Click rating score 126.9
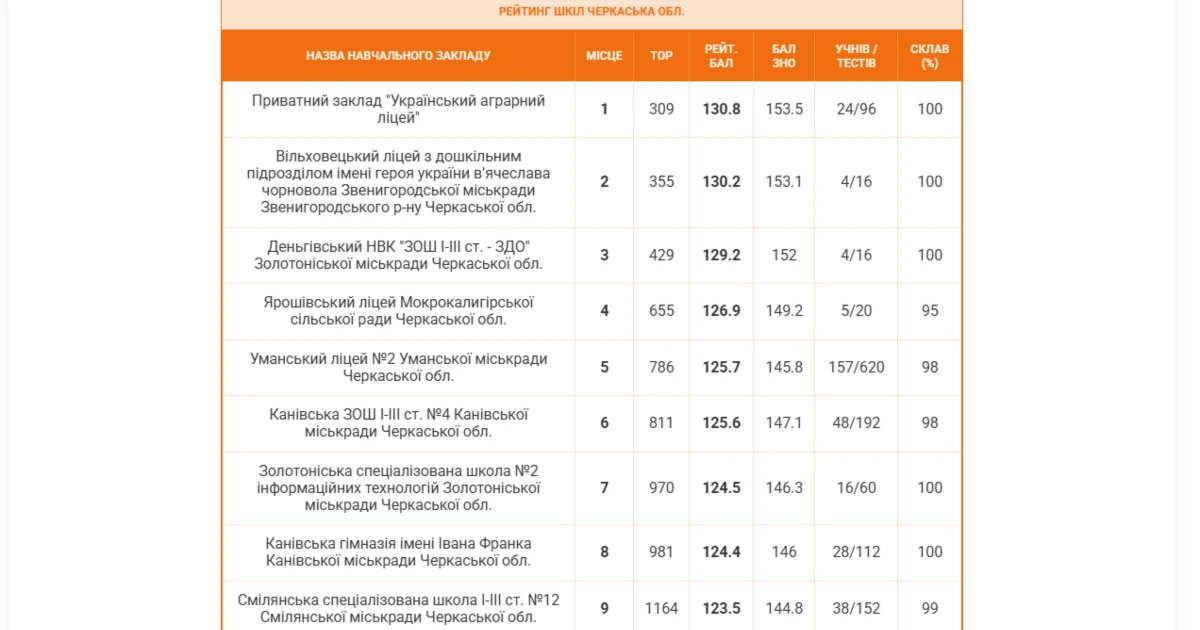1200x630 pixels. tap(721, 311)
